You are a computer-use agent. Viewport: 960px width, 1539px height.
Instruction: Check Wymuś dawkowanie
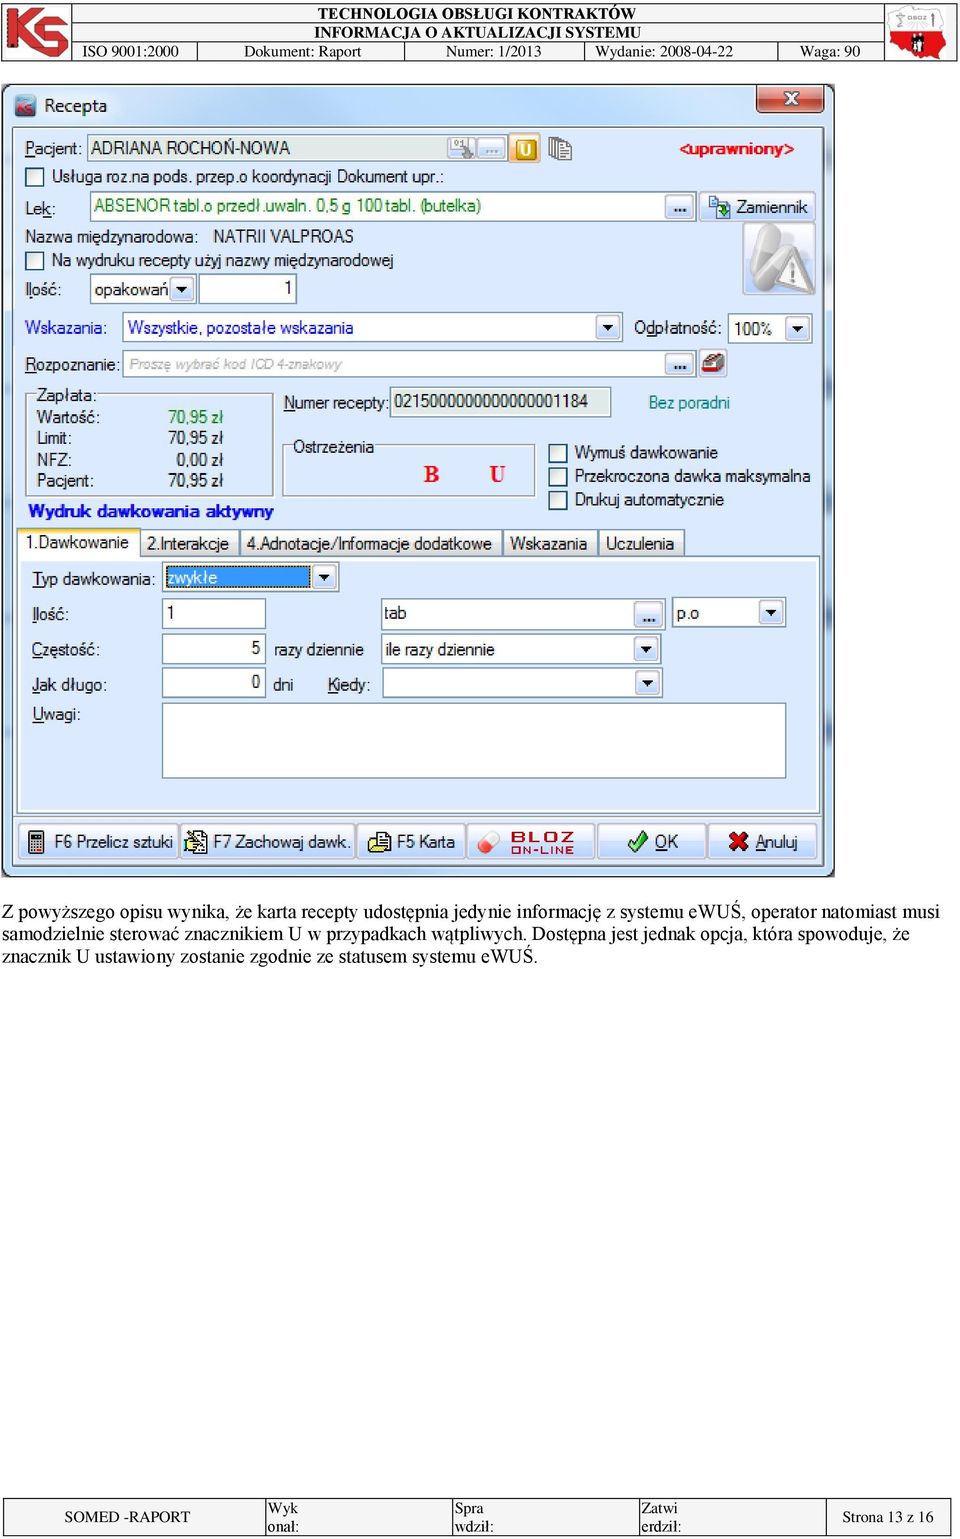(x=558, y=453)
